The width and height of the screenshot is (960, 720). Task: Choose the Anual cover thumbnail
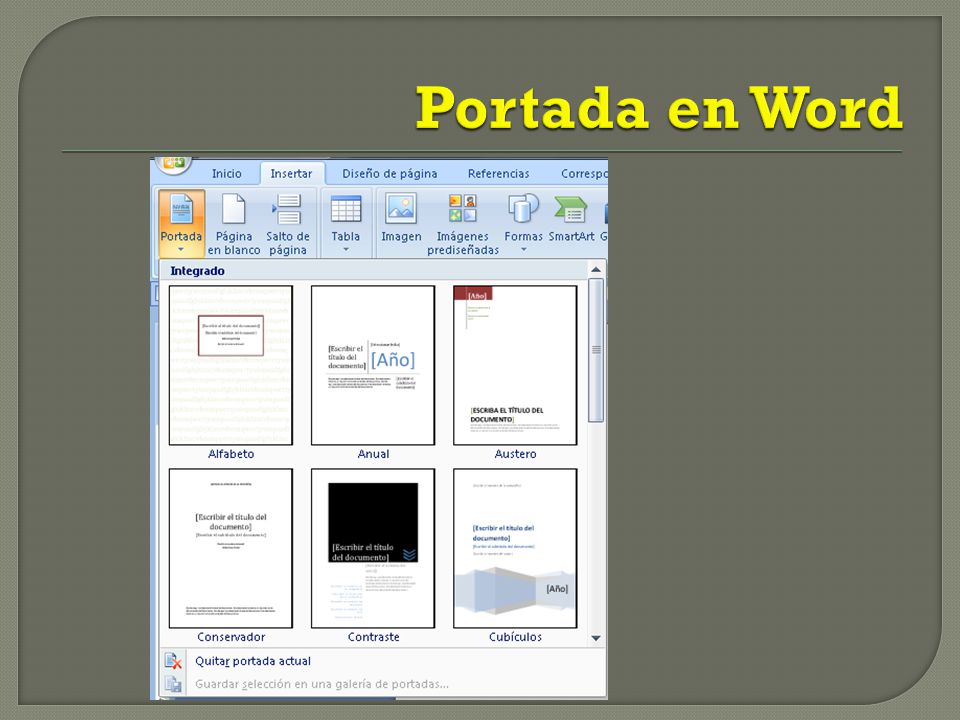click(x=373, y=366)
